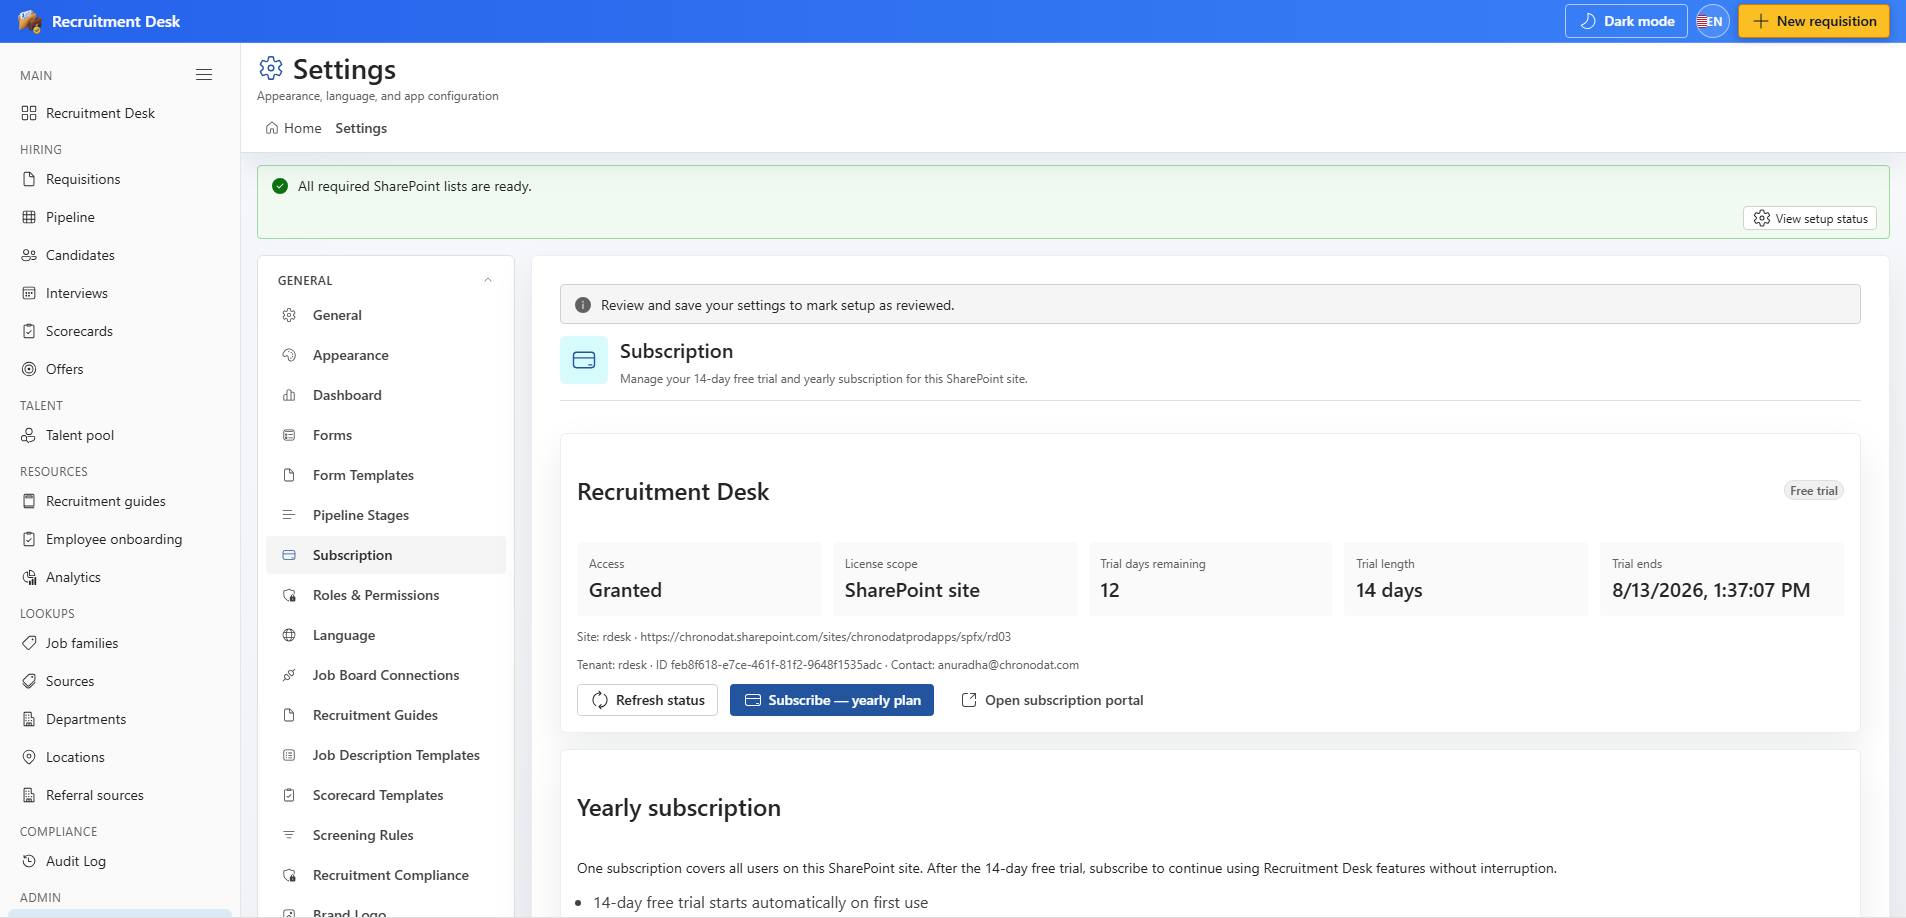
Task: Click the Roles & Permissions shield icon
Action: [289, 595]
